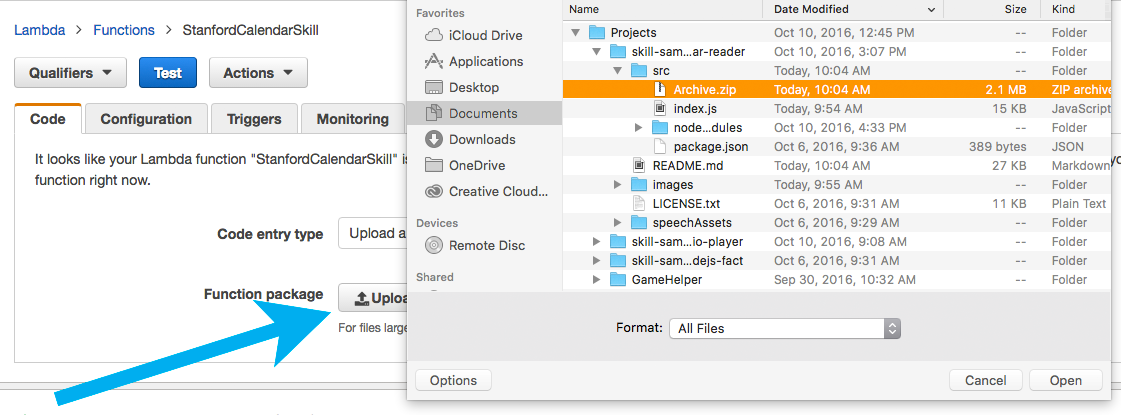Open Downloads from the Favorites sidebar
The image size is (1121, 415).
point(481,139)
